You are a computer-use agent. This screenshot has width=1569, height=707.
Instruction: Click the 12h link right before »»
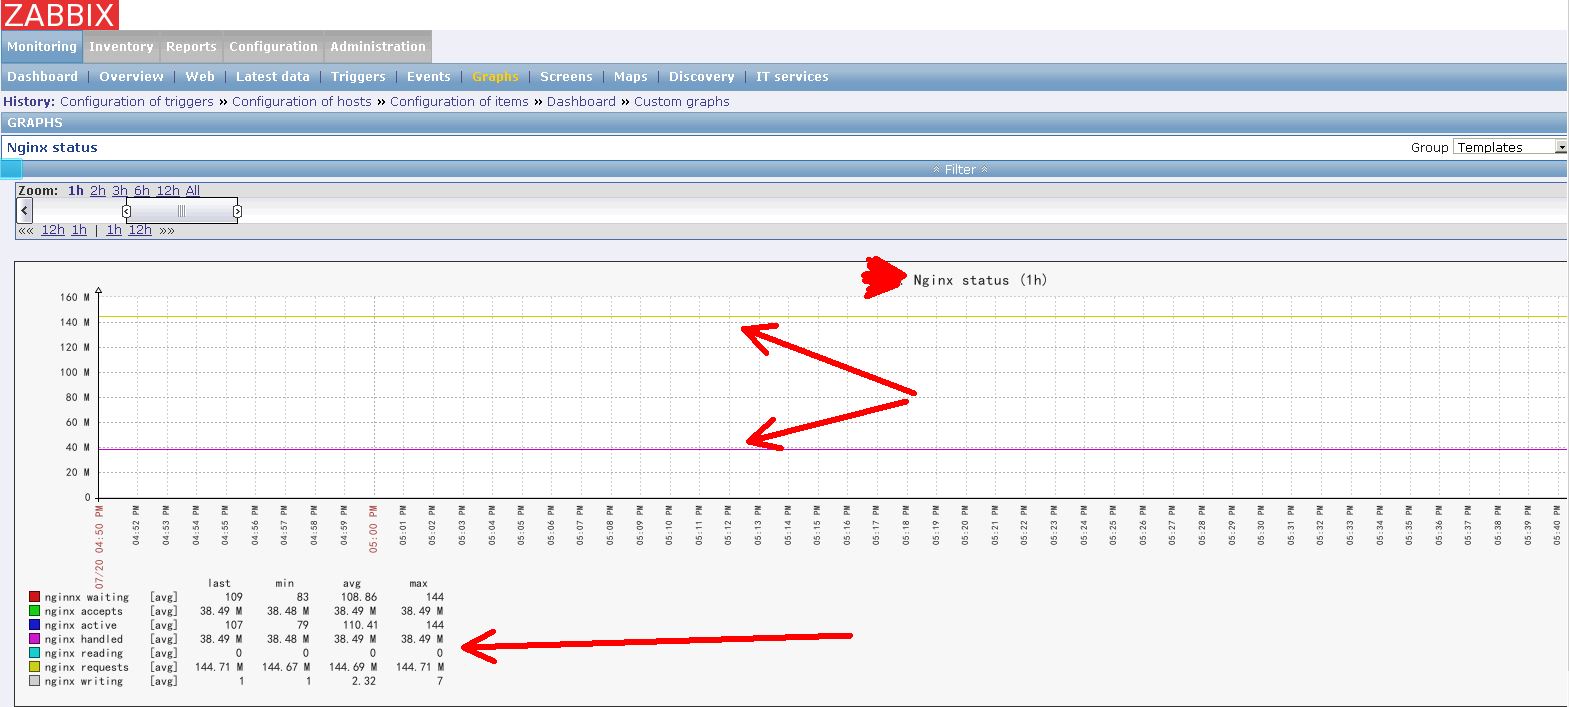click(x=140, y=230)
